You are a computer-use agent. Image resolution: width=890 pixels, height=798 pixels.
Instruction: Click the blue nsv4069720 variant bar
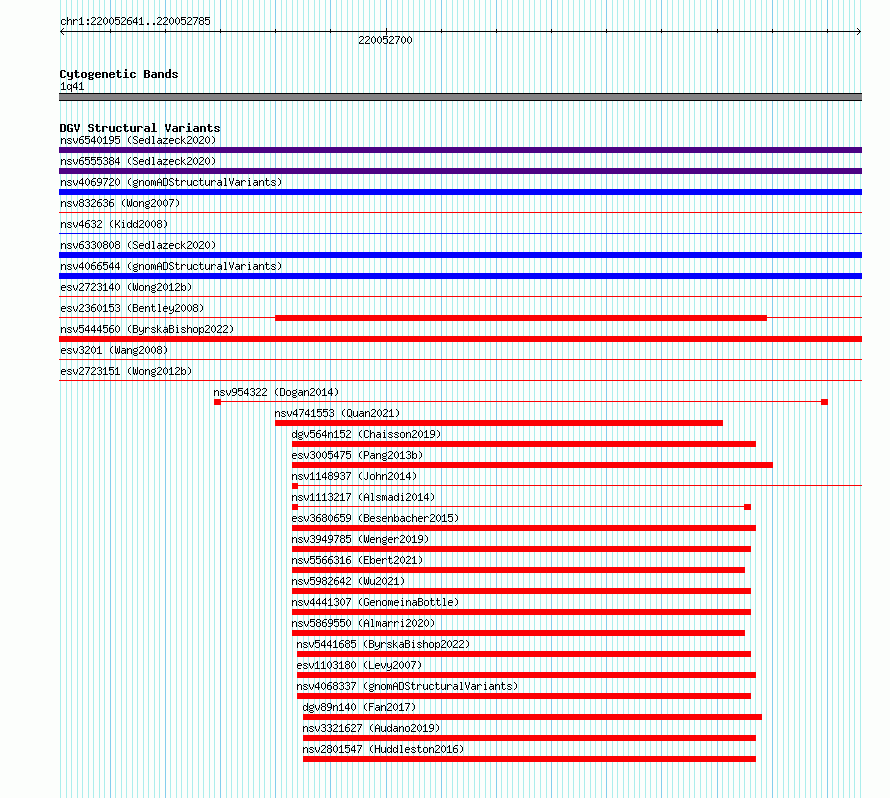tap(460, 192)
